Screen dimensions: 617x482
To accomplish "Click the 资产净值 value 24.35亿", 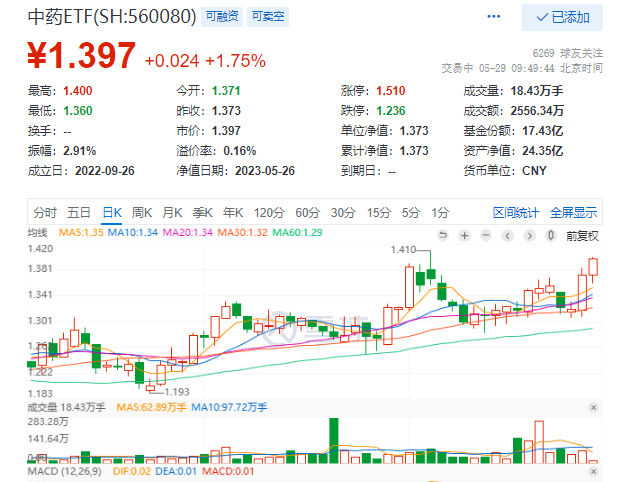I will pyautogui.click(x=543, y=151).
